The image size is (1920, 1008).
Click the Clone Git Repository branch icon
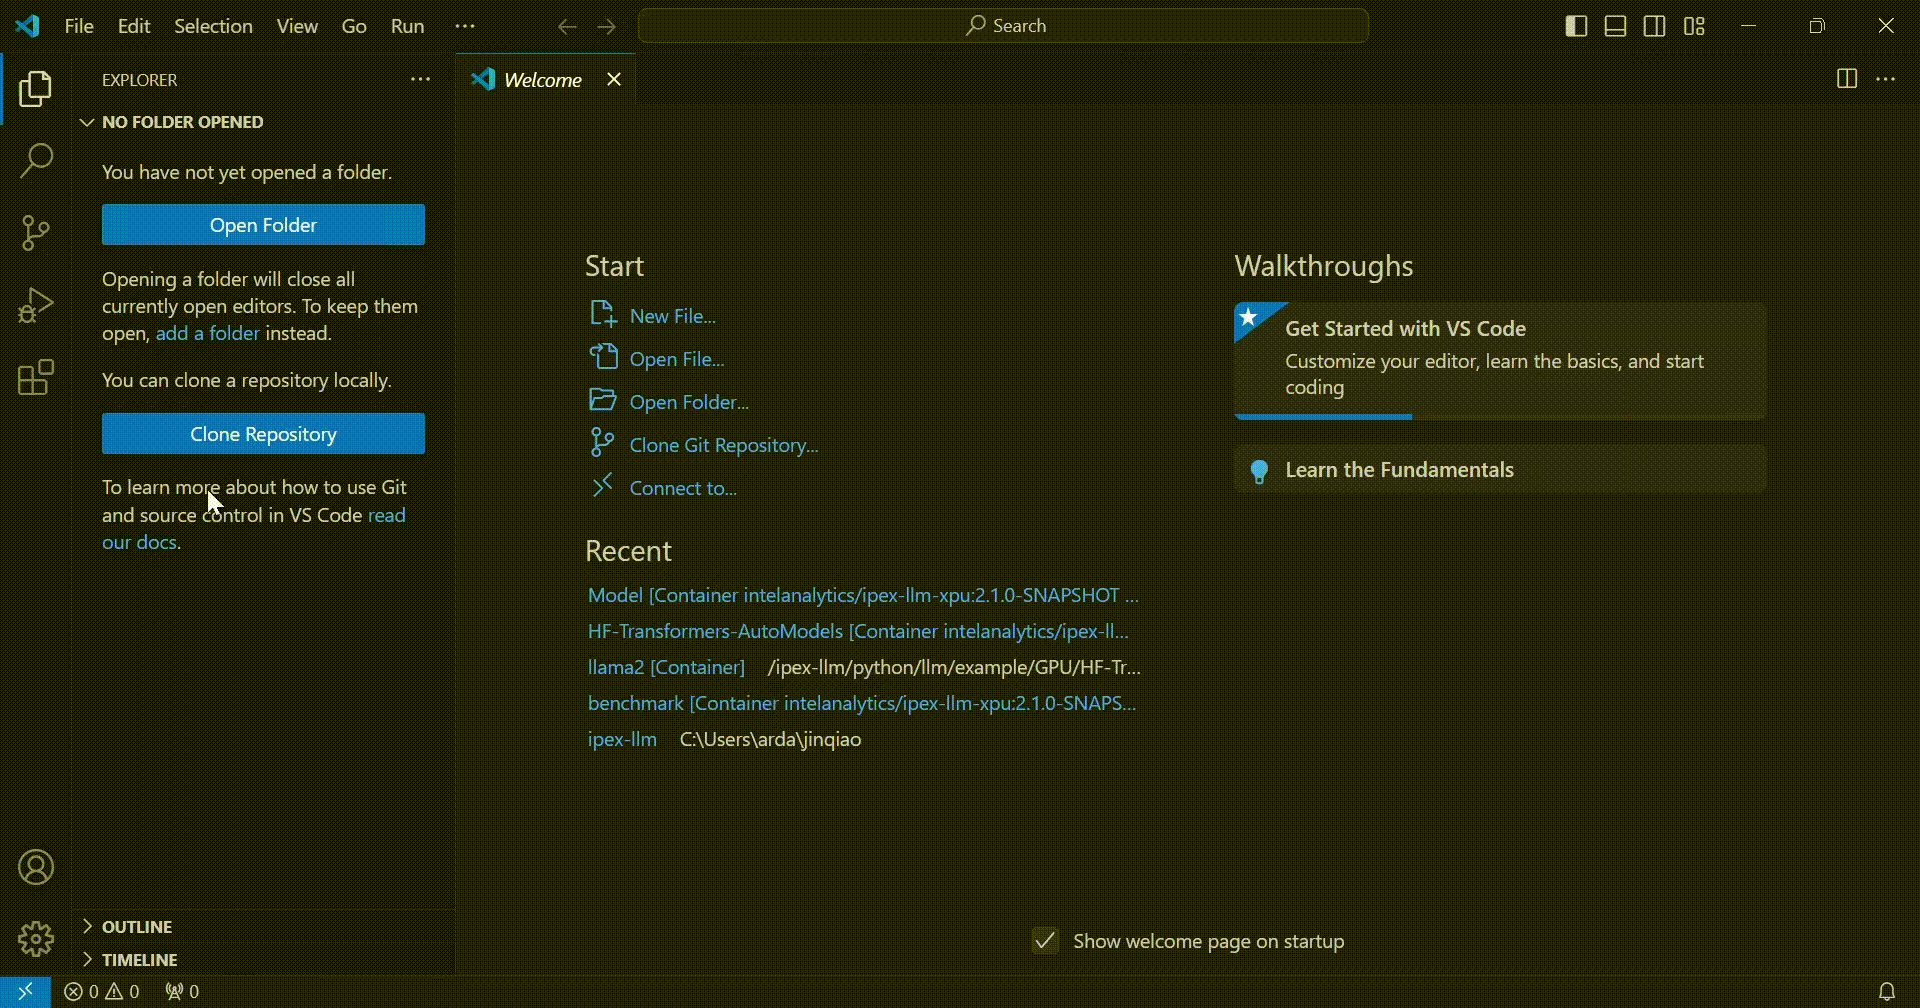(x=602, y=443)
